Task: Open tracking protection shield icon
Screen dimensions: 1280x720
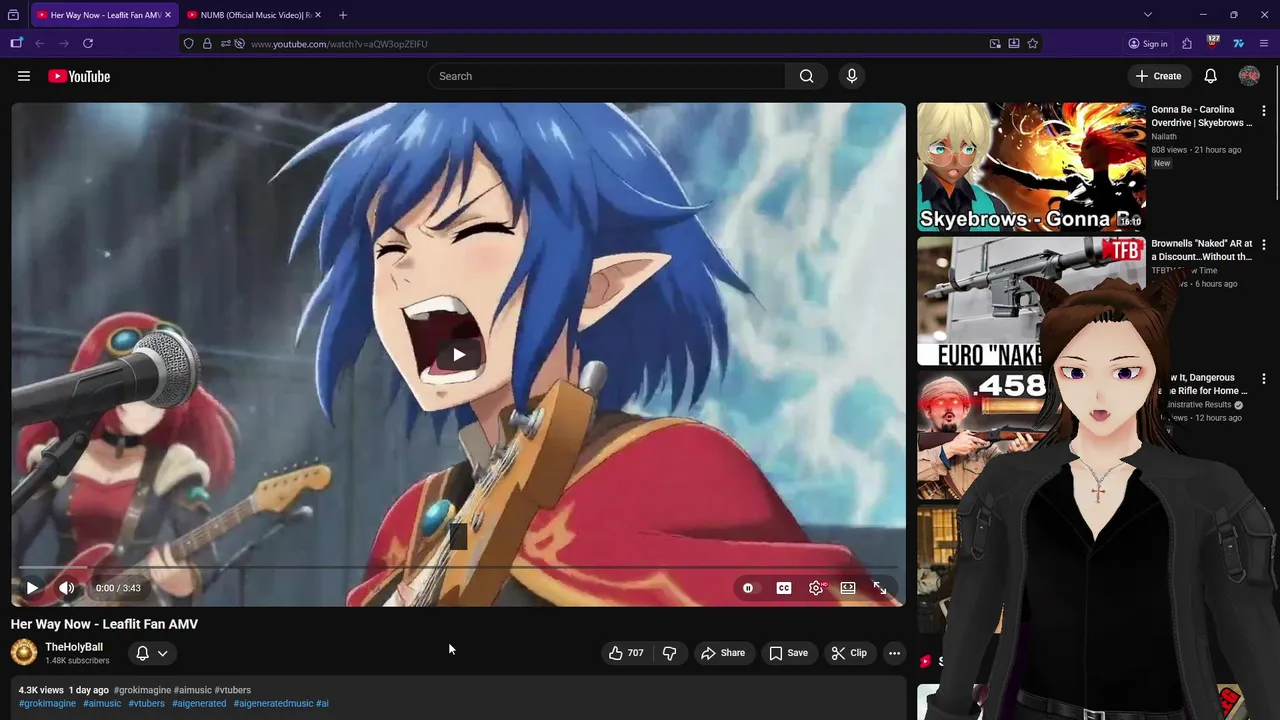Action: pyautogui.click(x=188, y=44)
